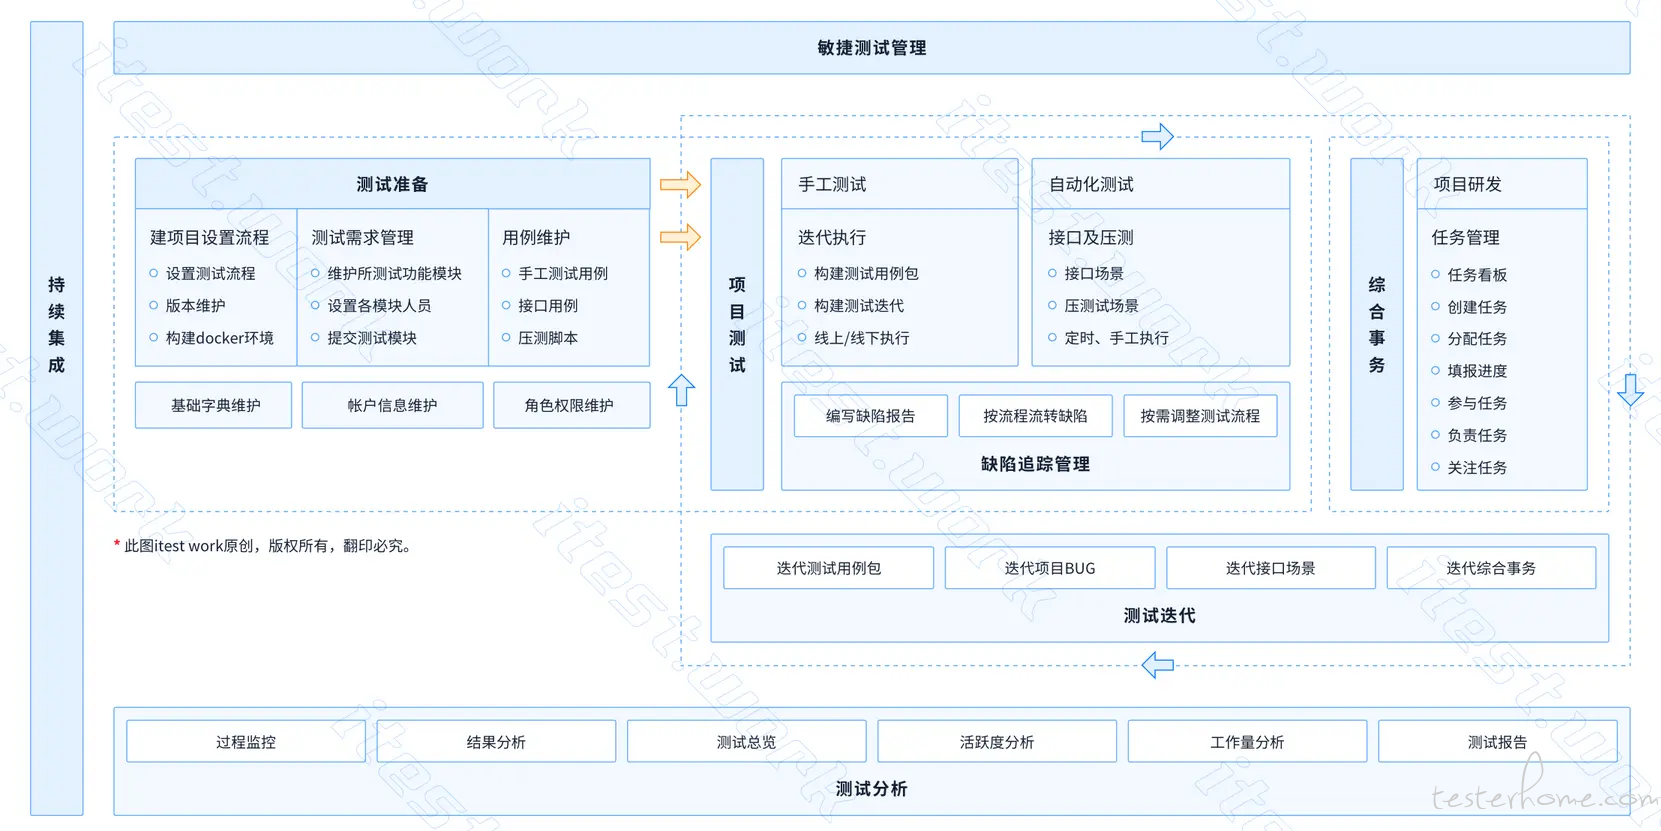
Task: Click the 测试迭代 label
Action: coord(1160,616)
